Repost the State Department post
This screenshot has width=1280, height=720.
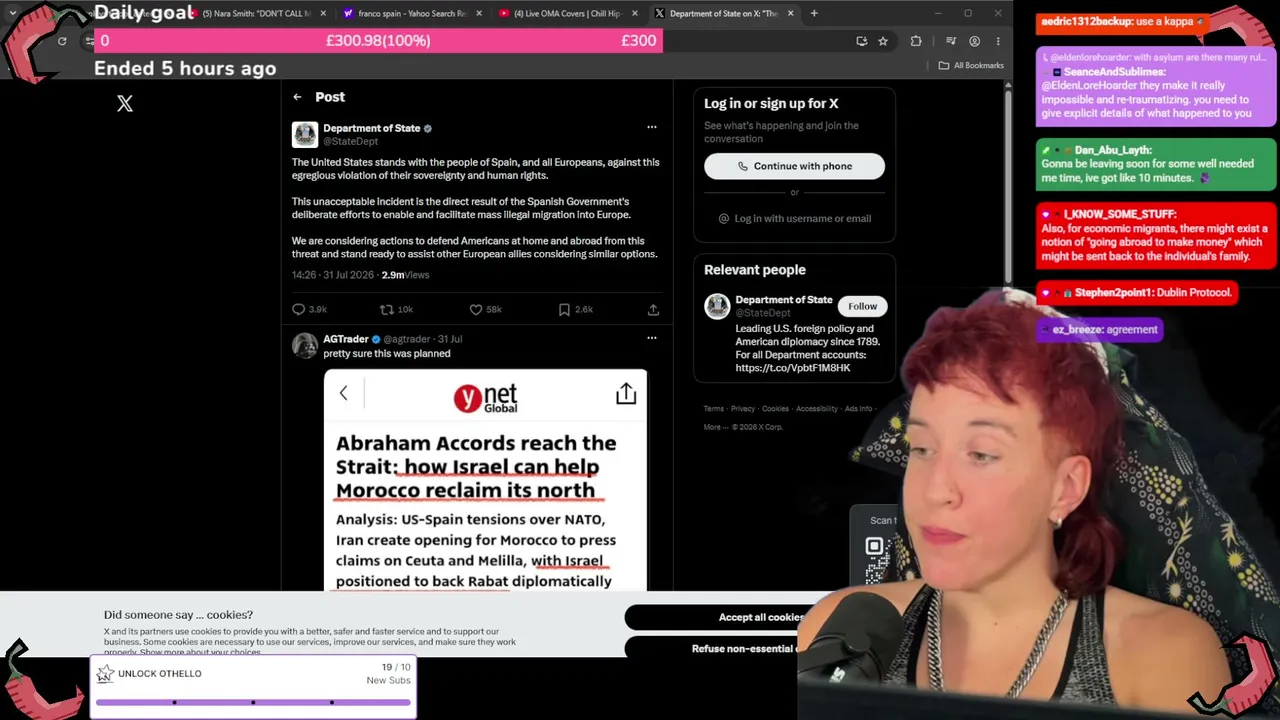click(396, 310)
